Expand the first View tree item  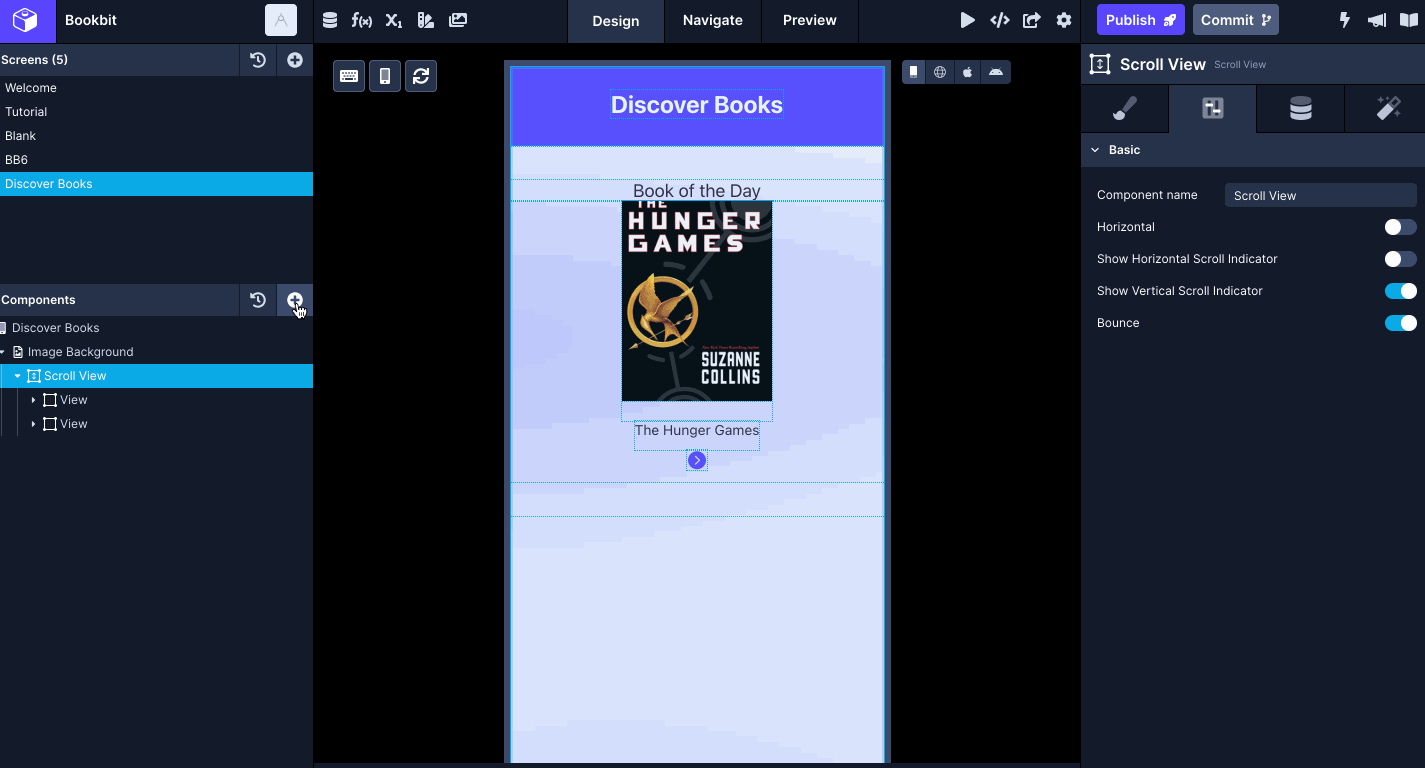click(x=33, y=400)
